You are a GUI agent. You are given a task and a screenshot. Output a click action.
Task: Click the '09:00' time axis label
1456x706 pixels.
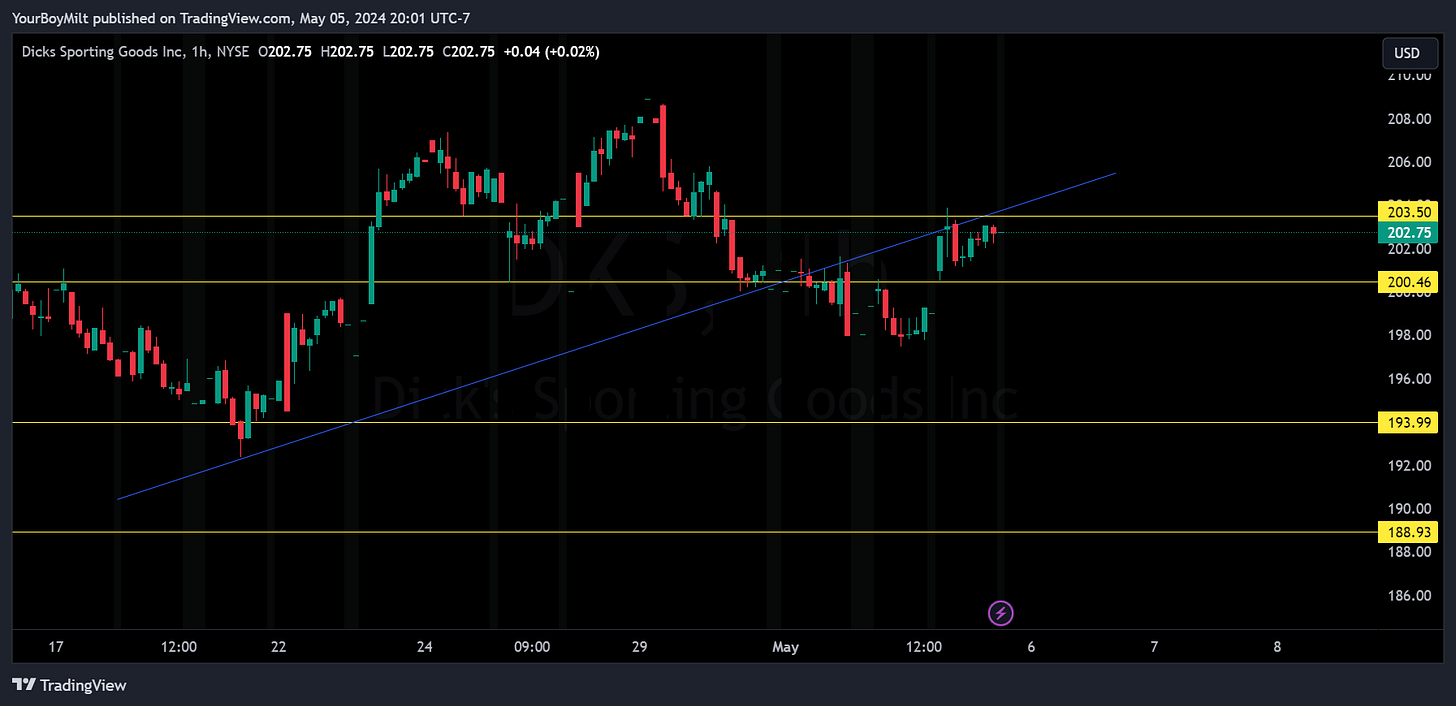coord(532,647)
